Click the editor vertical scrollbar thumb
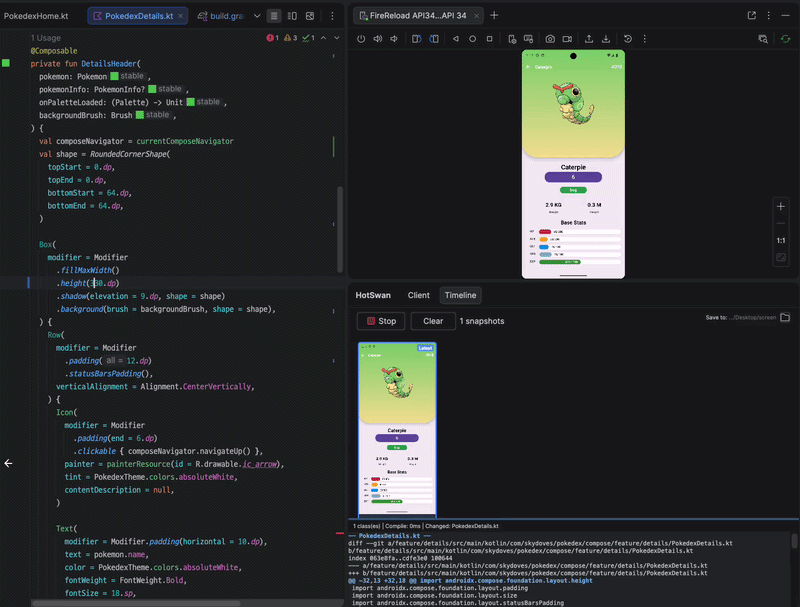800x607 pixels. pos(340,230)
